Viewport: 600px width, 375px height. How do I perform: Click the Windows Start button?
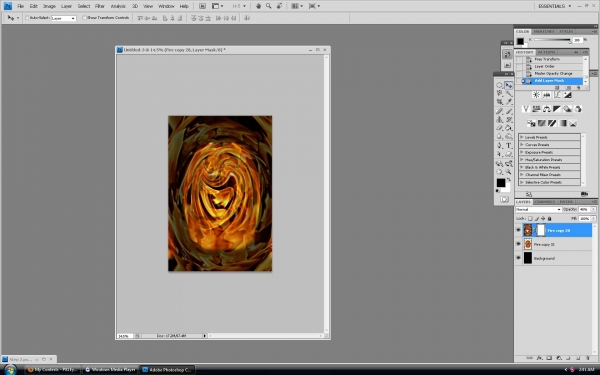pos(10,370)
